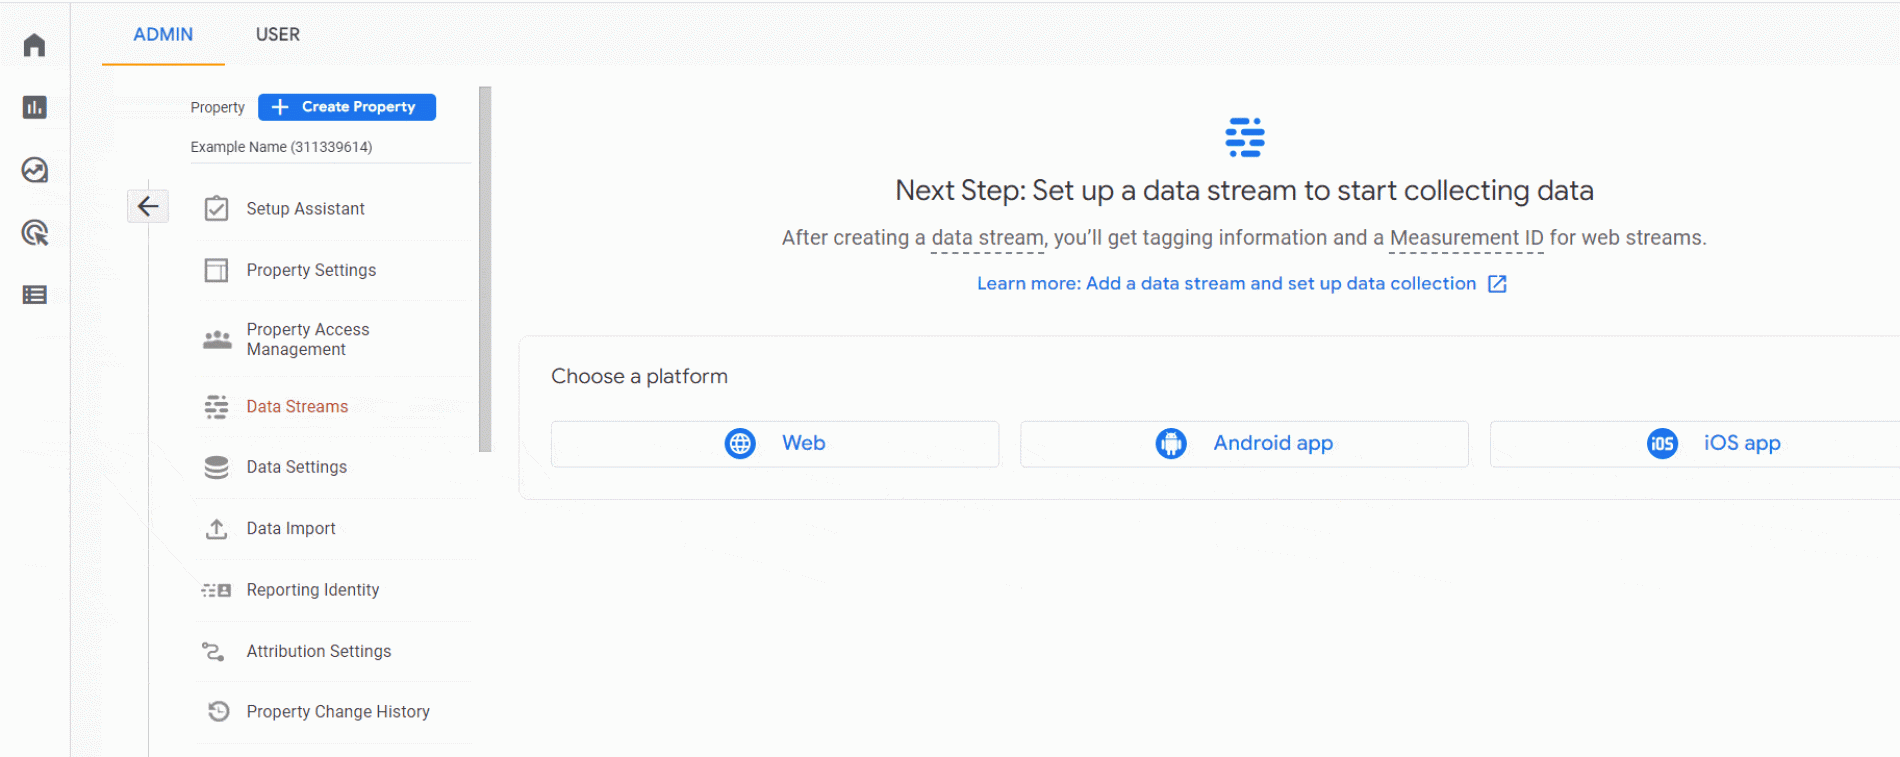
Task: Choose the Web platform option
Action: tap(775, 444)
